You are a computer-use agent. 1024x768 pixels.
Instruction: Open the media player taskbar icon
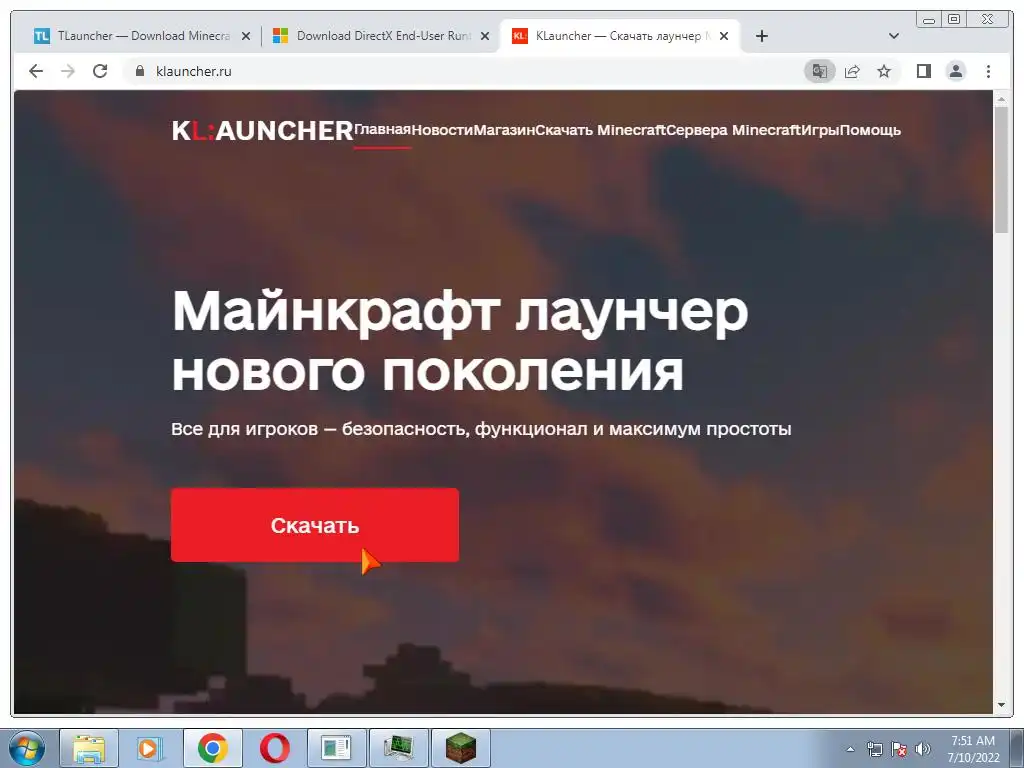(150, 748)
